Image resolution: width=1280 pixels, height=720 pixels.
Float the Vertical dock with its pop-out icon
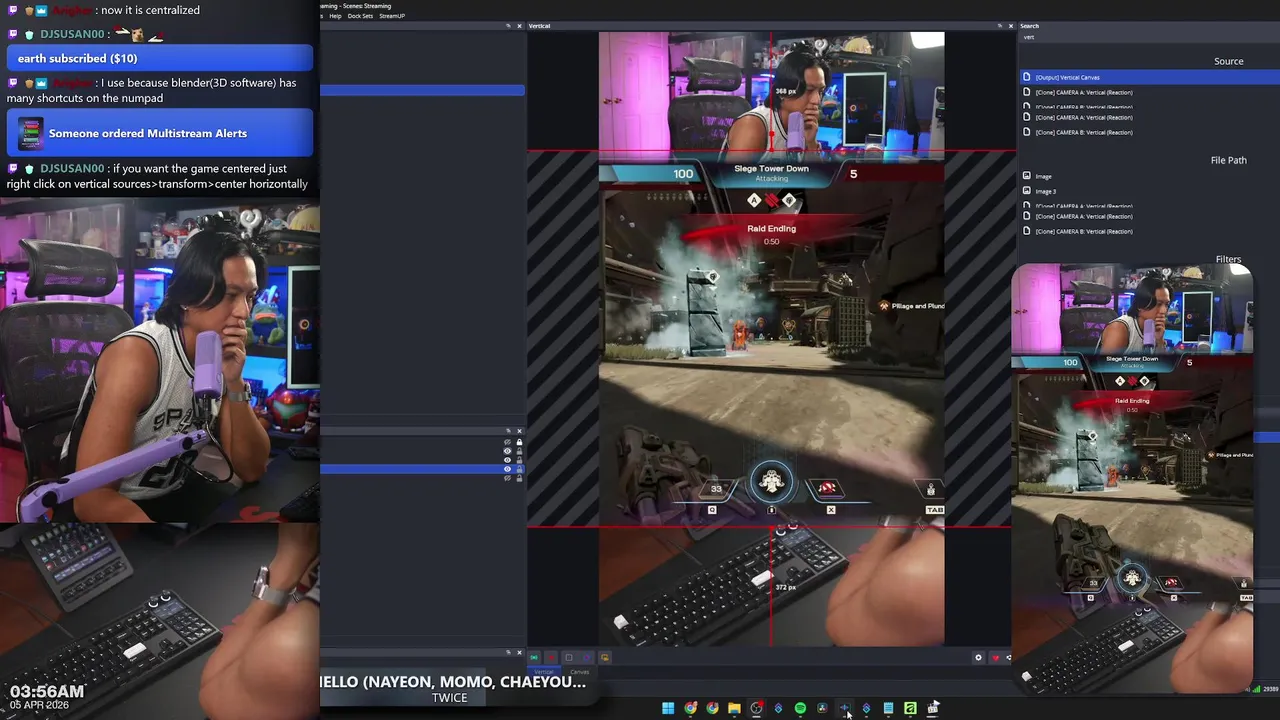coord(999,25)
